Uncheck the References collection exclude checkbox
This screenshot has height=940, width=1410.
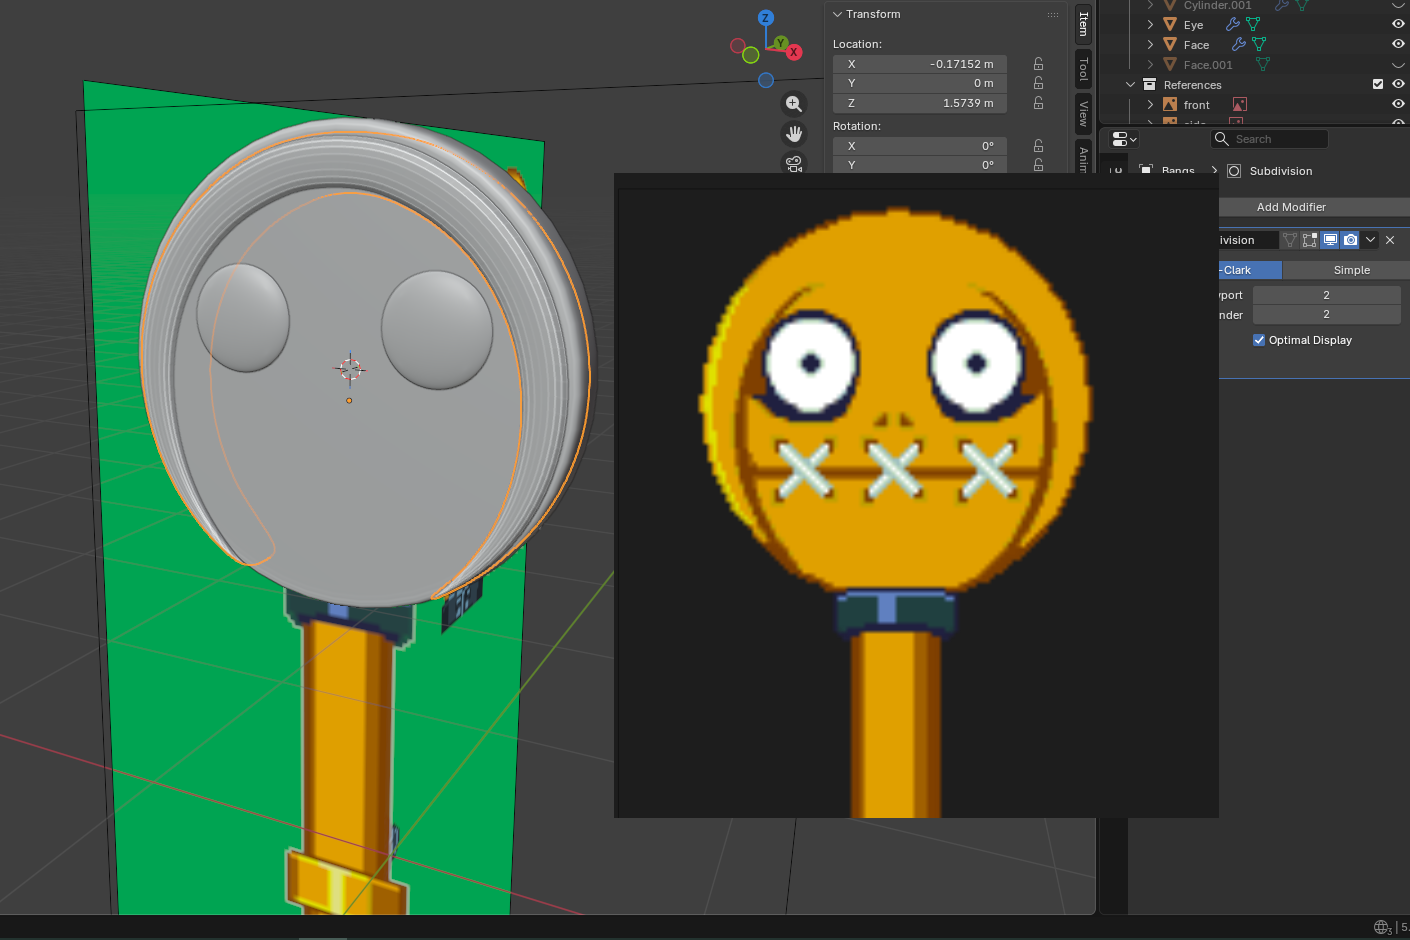(x=1378, y=84)
